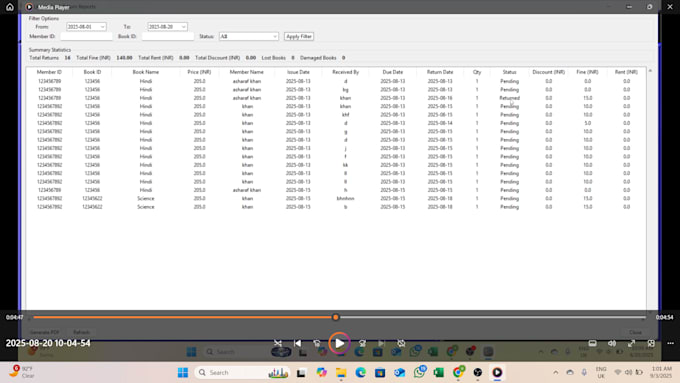The width and height of the screenshot is (680, 383).
Task: Open the Windows Start menu
Action: (x=183, y=373)
